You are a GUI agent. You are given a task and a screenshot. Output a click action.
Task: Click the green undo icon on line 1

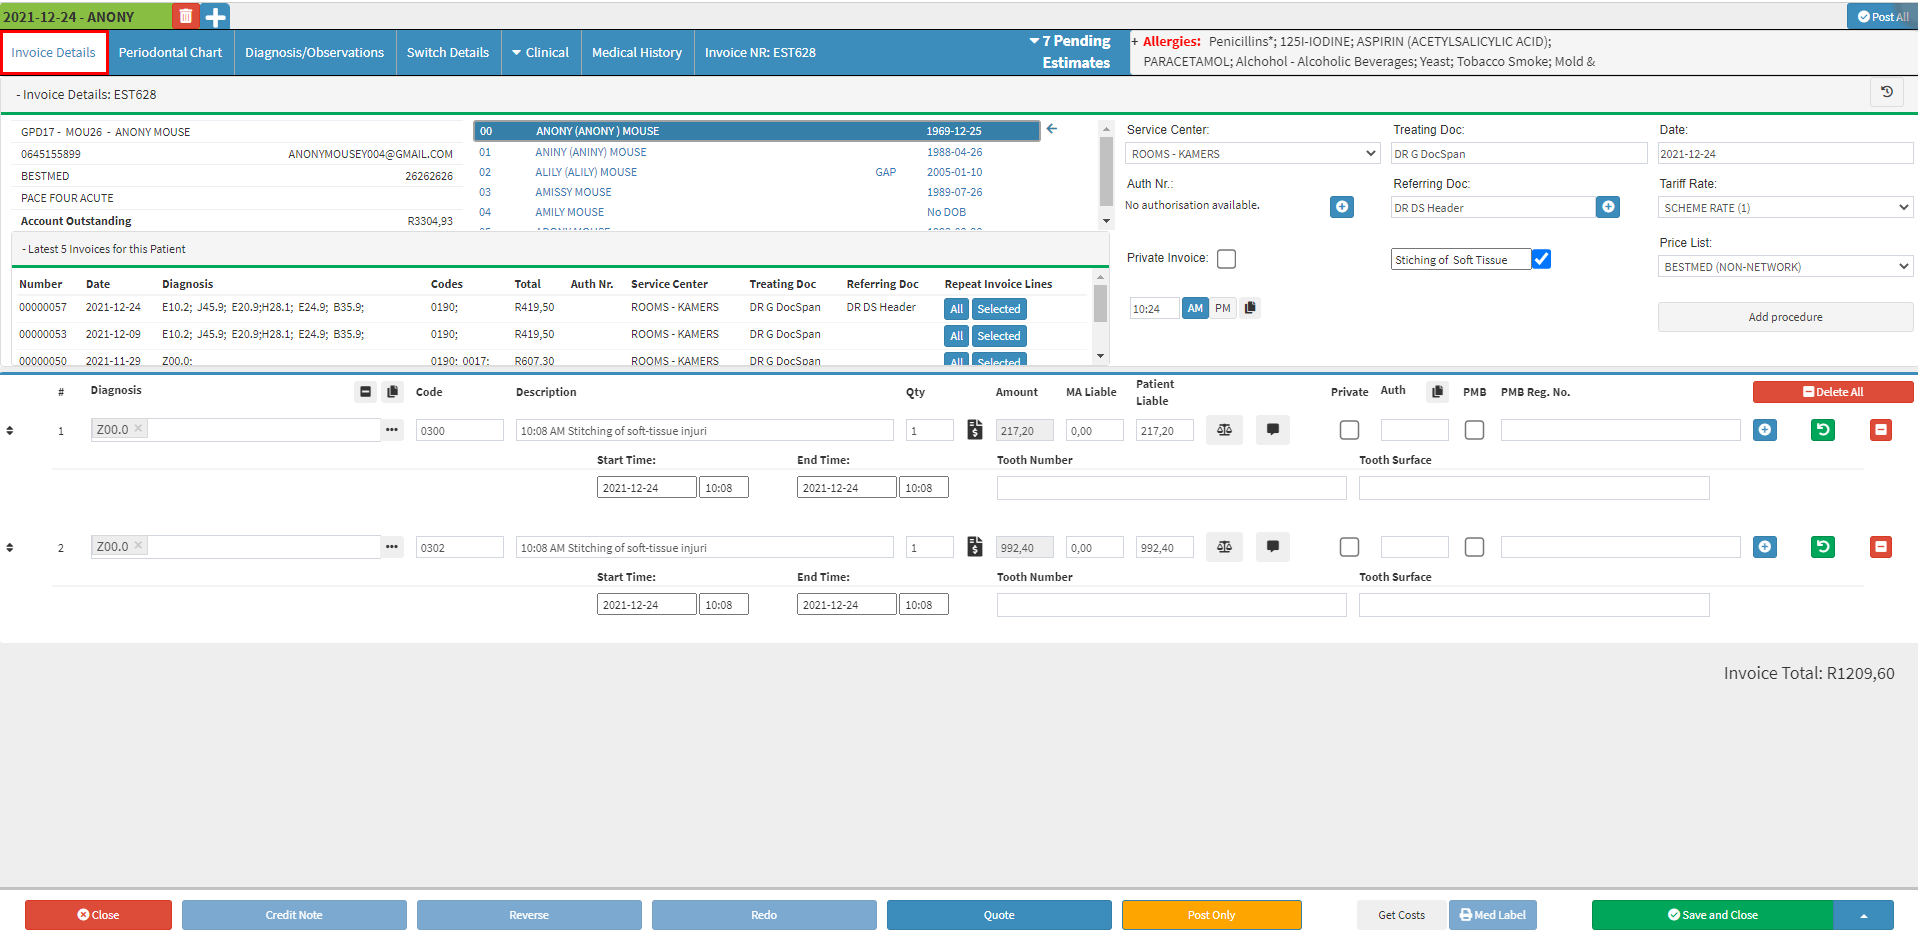[1822, 430]
